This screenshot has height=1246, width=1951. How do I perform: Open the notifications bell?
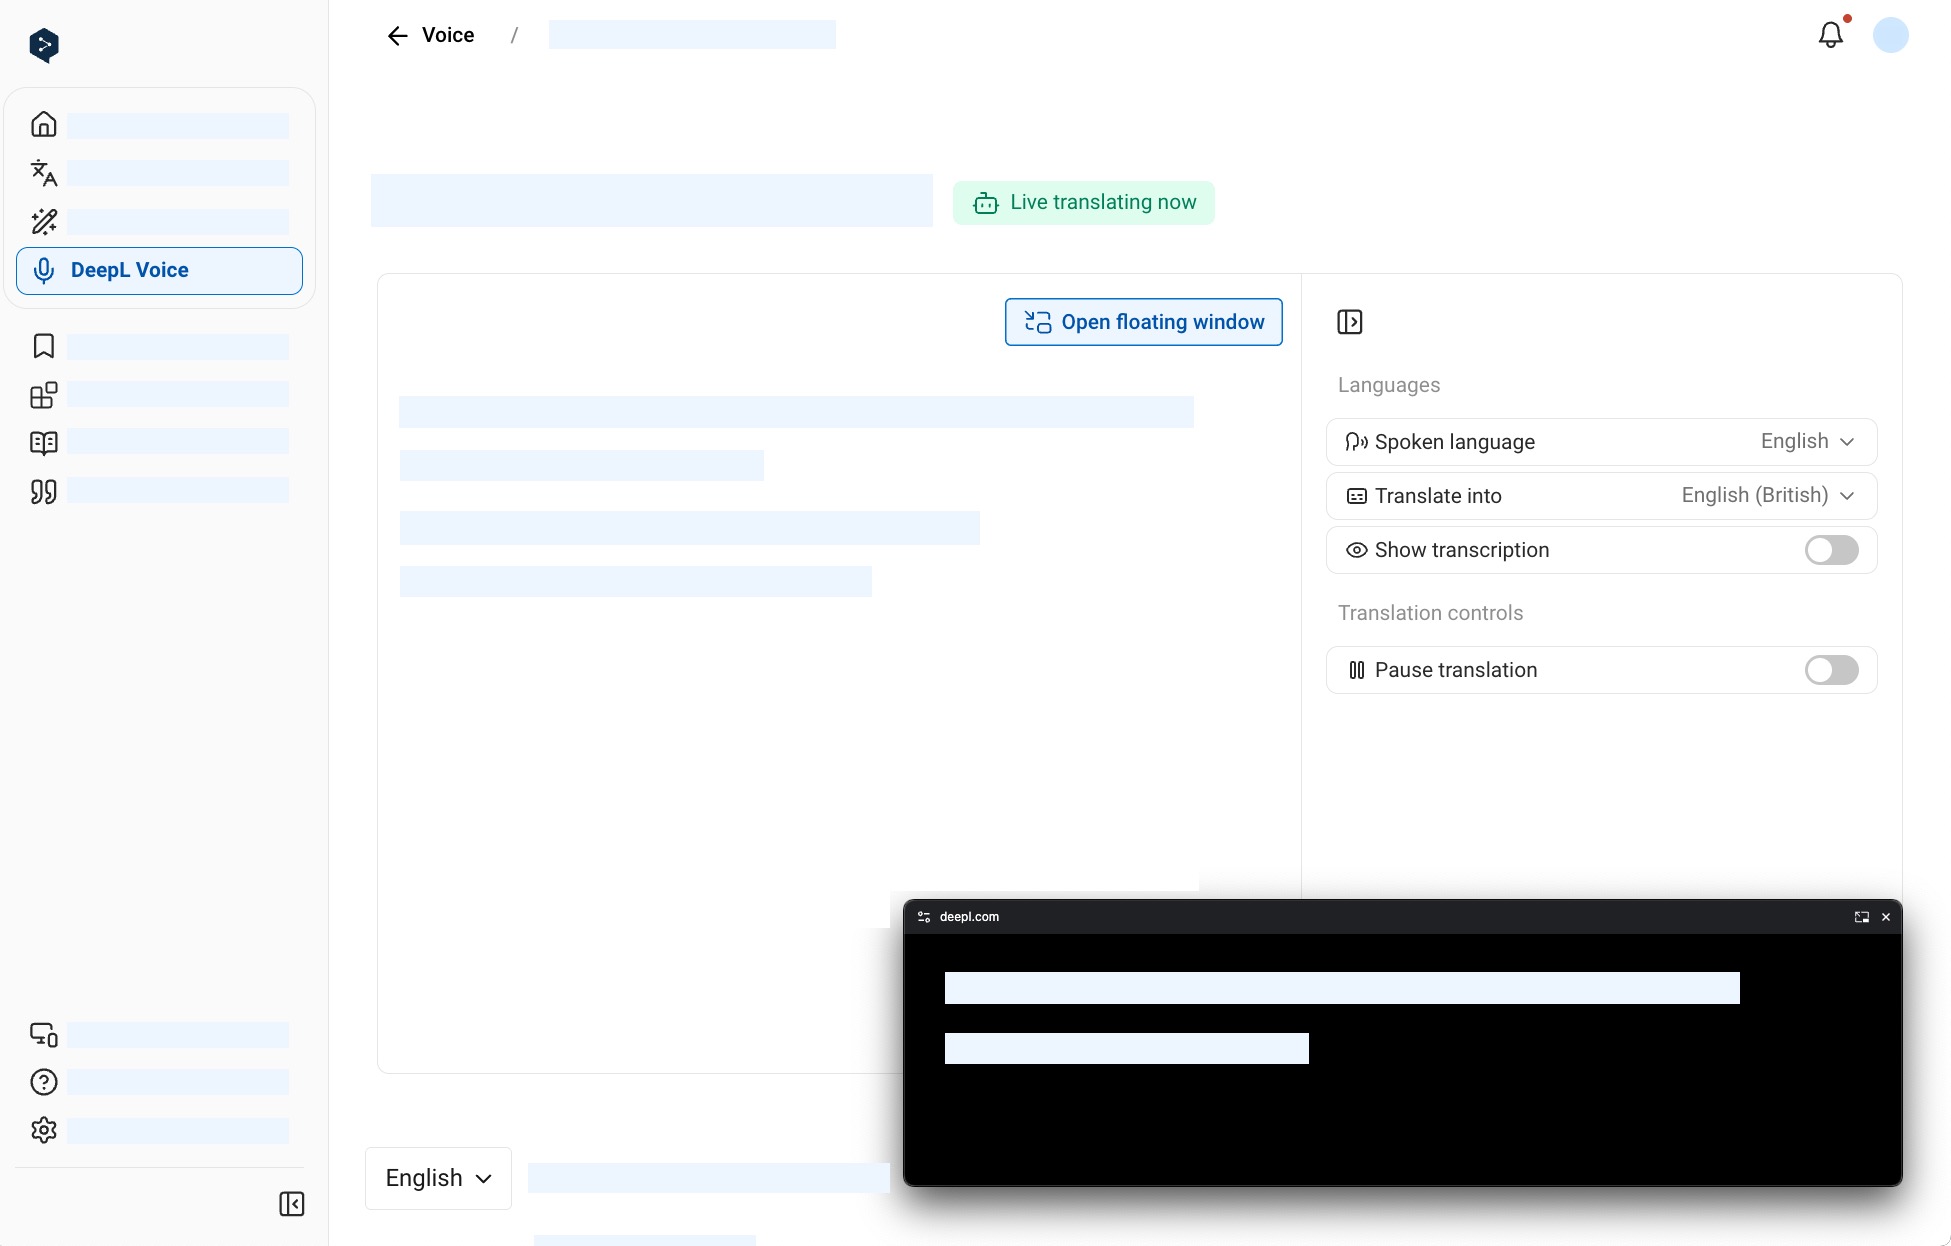pyautogui.click(x=1832, y=35)
